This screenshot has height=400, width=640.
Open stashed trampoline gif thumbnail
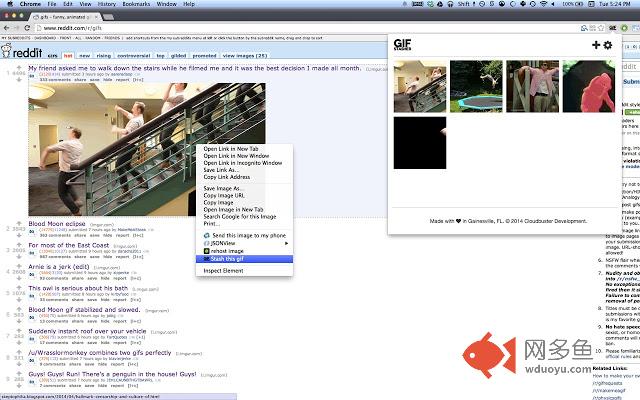476,86
